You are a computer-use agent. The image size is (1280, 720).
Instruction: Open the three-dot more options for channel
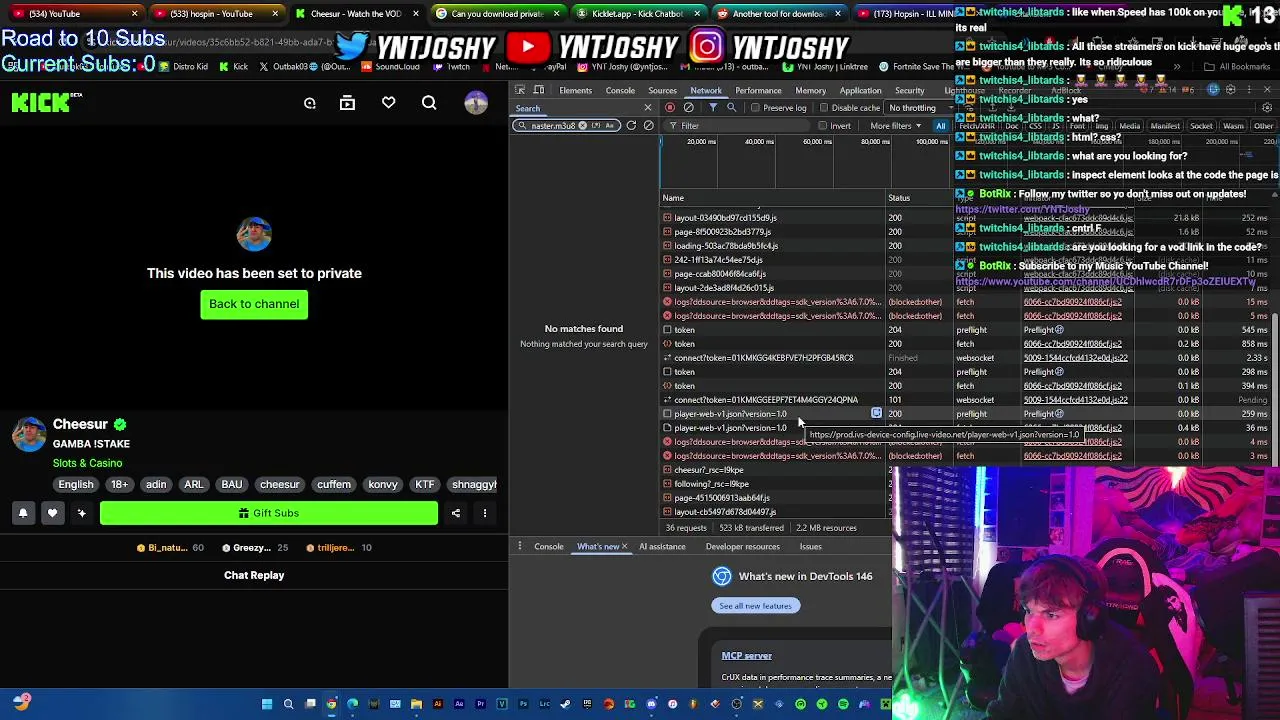coord(485,513)
